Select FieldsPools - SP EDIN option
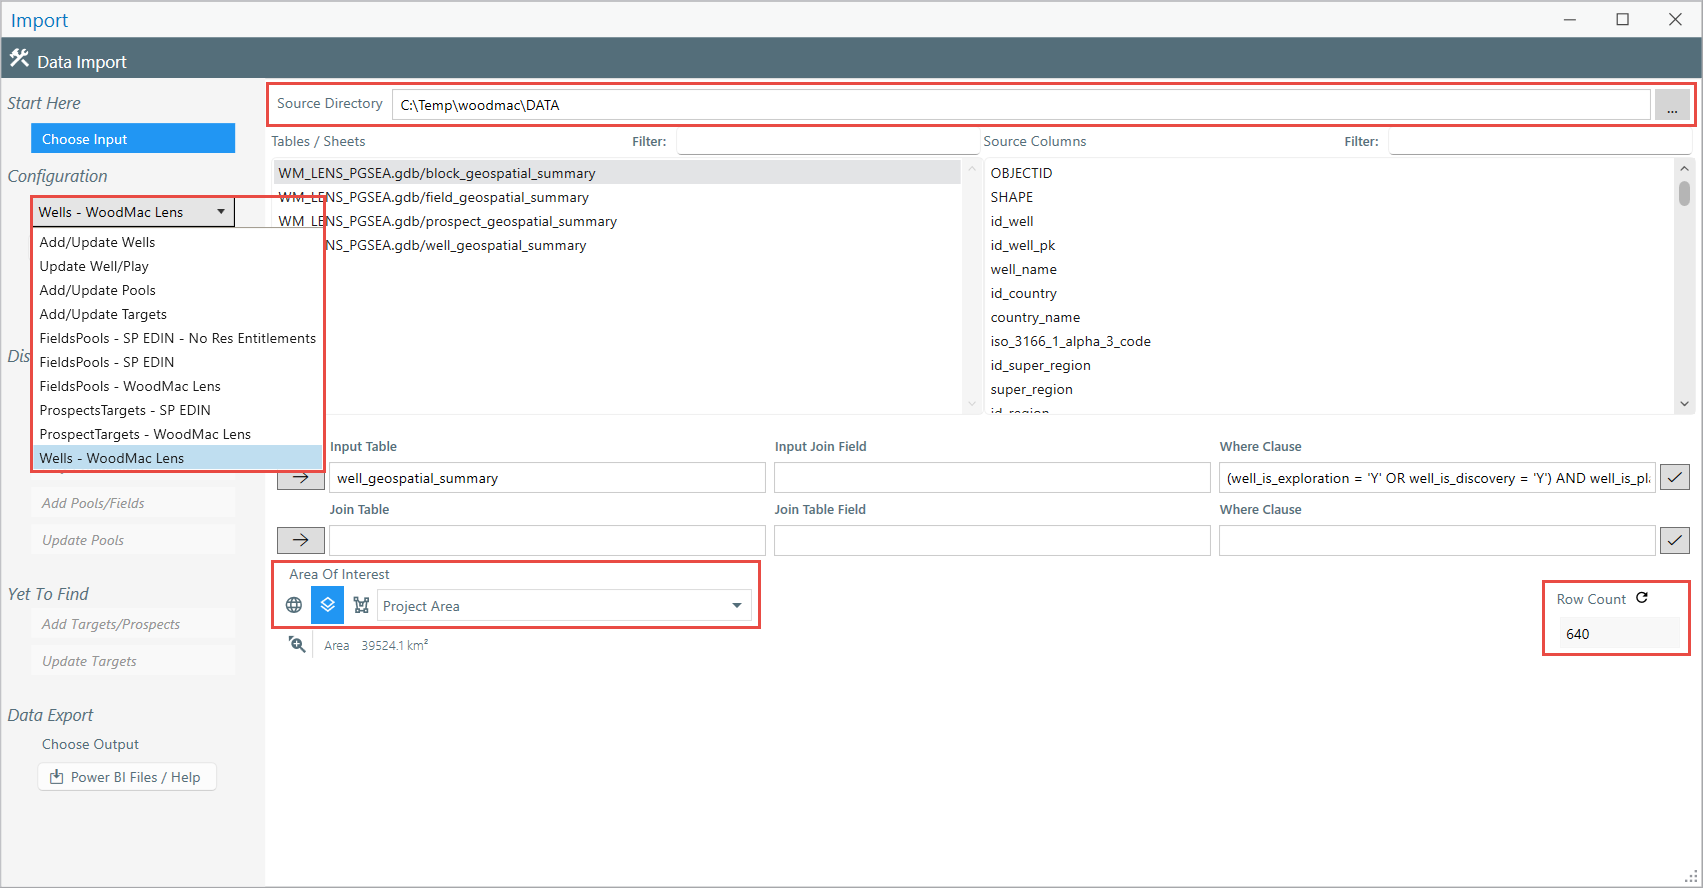 point(178,362)
